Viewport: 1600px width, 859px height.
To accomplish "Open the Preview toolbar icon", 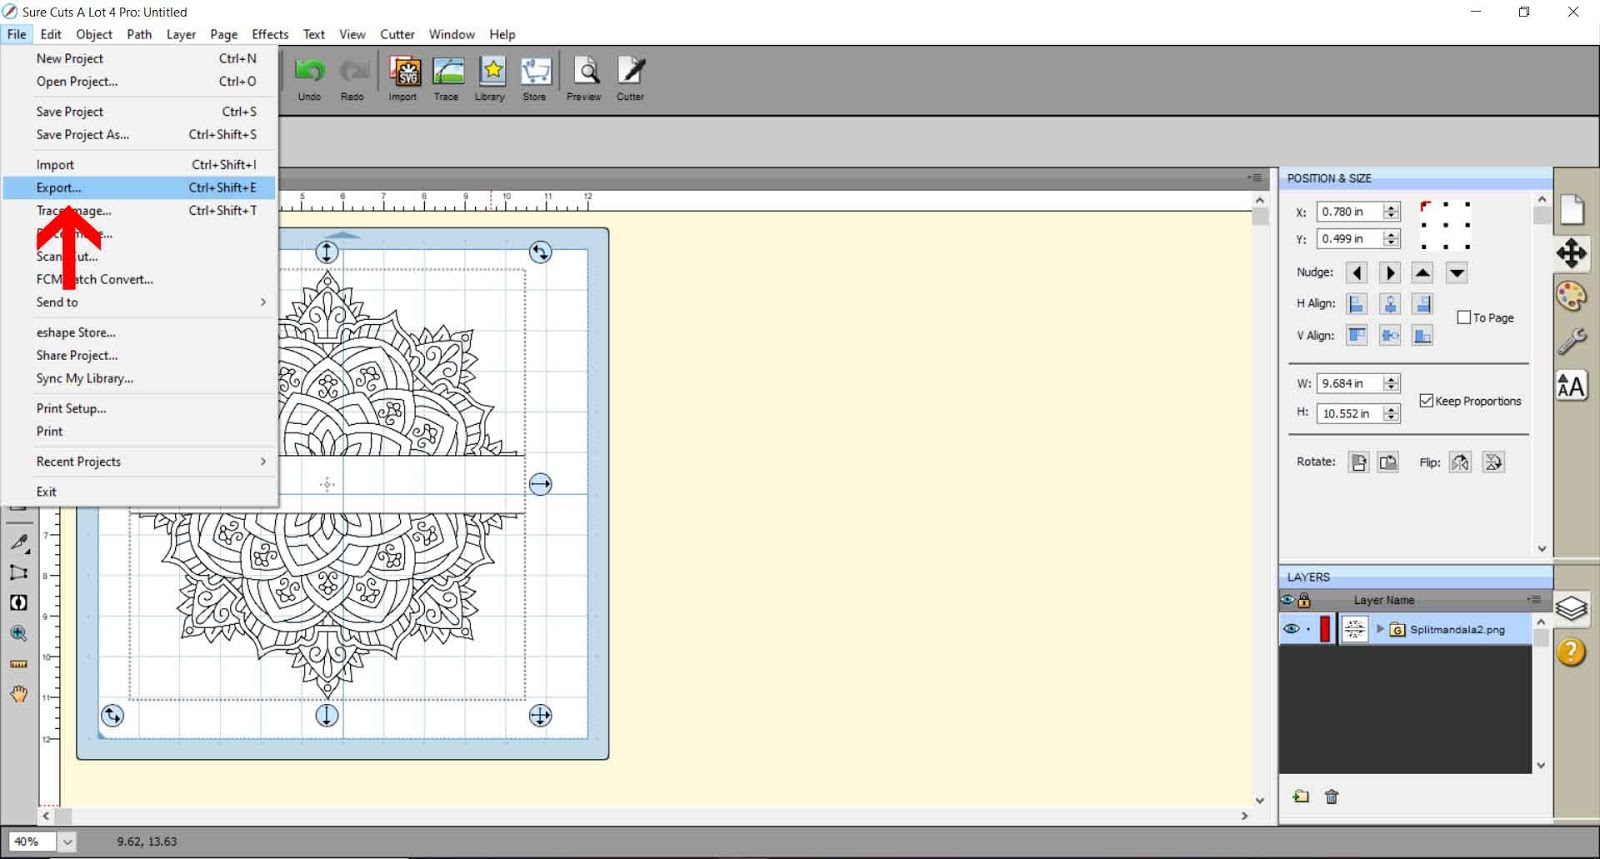I will click(x=585, y=72).
